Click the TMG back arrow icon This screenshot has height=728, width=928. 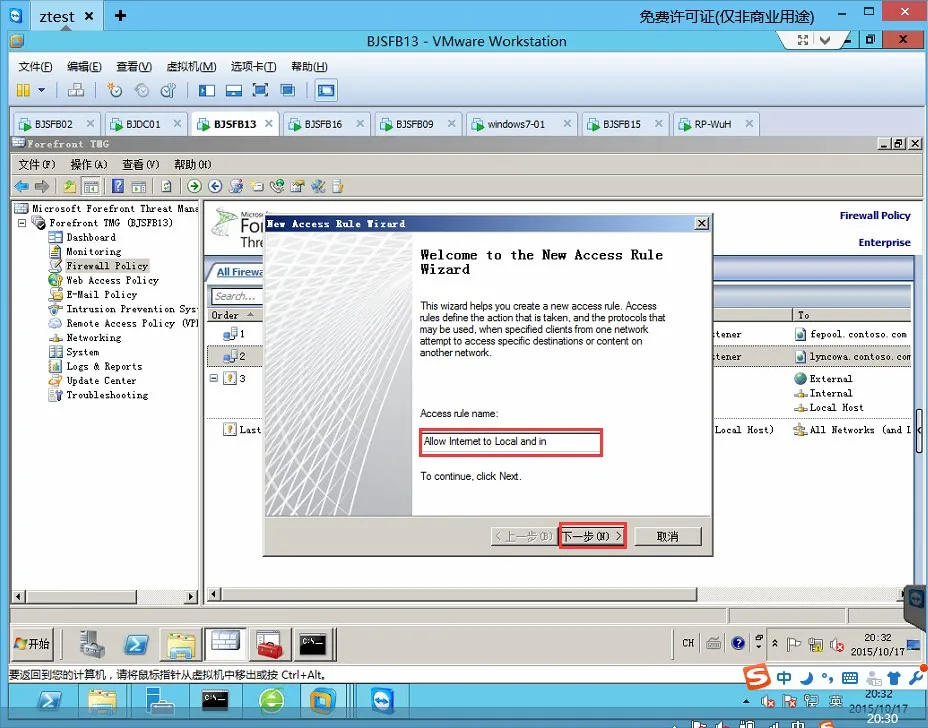coord(22,186)
